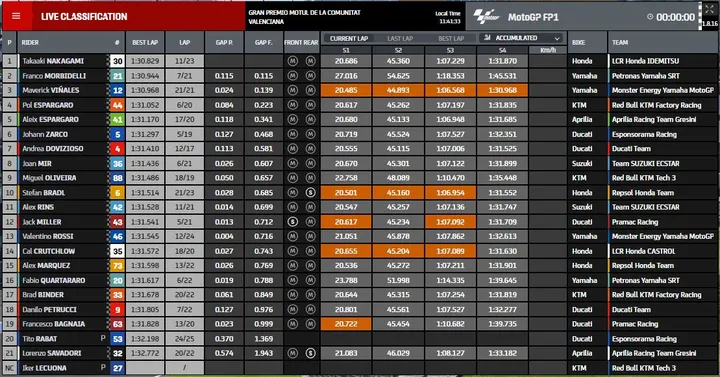This screenshot has width=720, height=377.
Task: Open the hamburger menu
Action: (x=16, y=17)
